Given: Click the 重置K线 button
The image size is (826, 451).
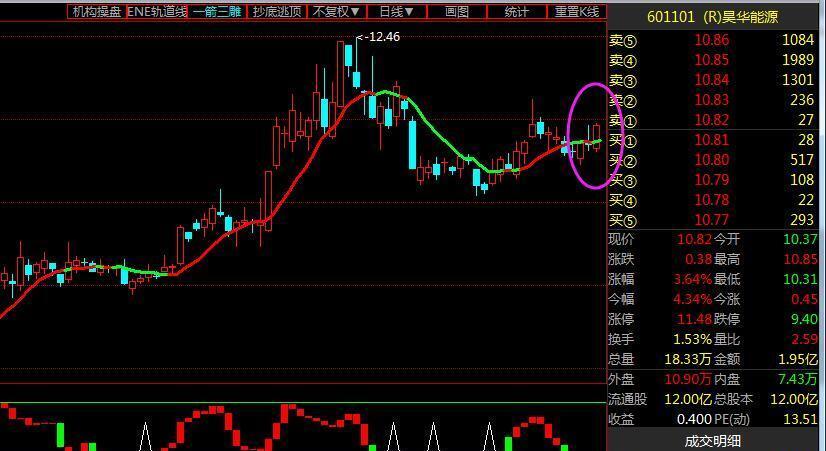Looking at the screenshot, I should pos(577,12).
